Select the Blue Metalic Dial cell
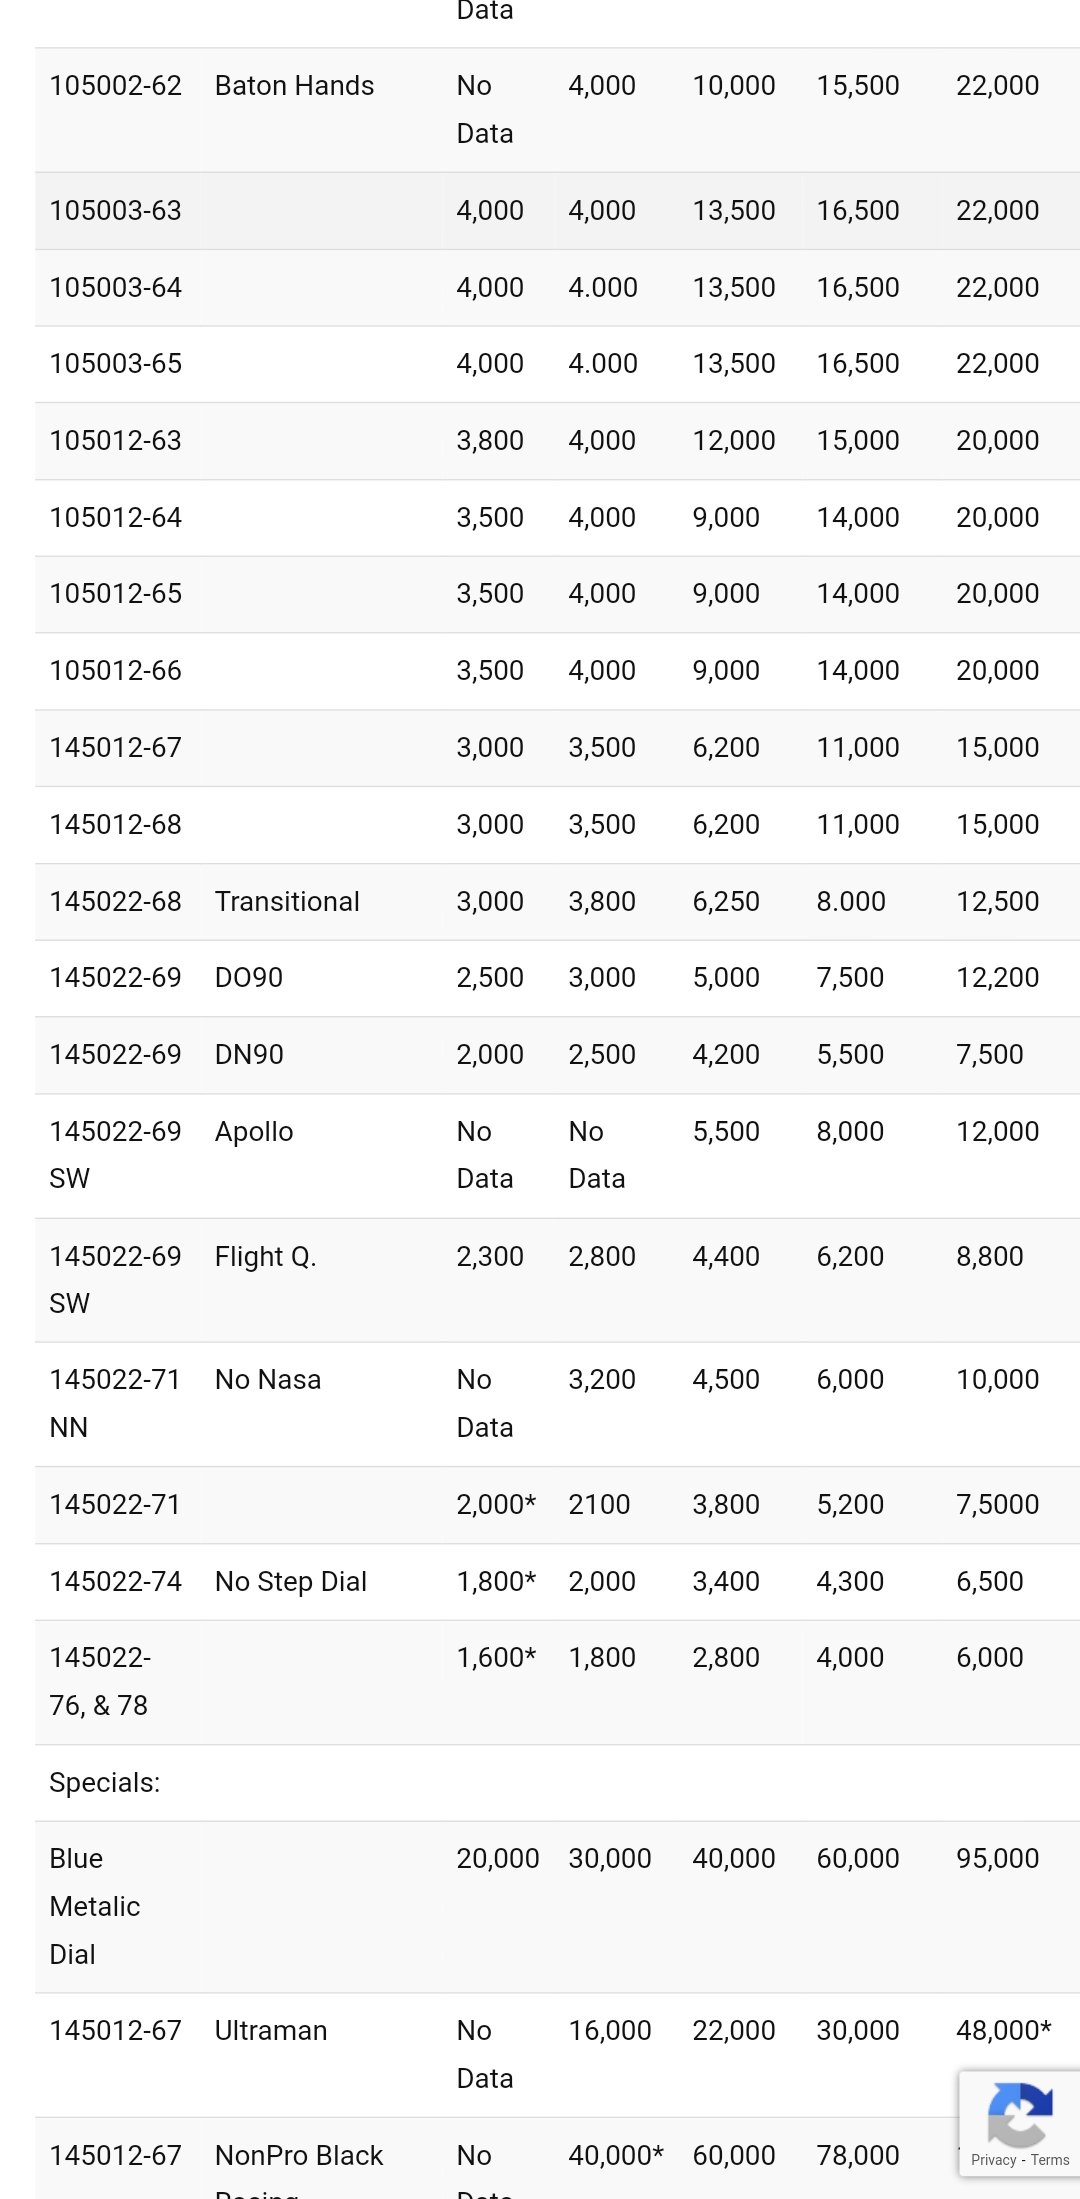This screenshot has width=1080, height=2199. coord(95,1906)
